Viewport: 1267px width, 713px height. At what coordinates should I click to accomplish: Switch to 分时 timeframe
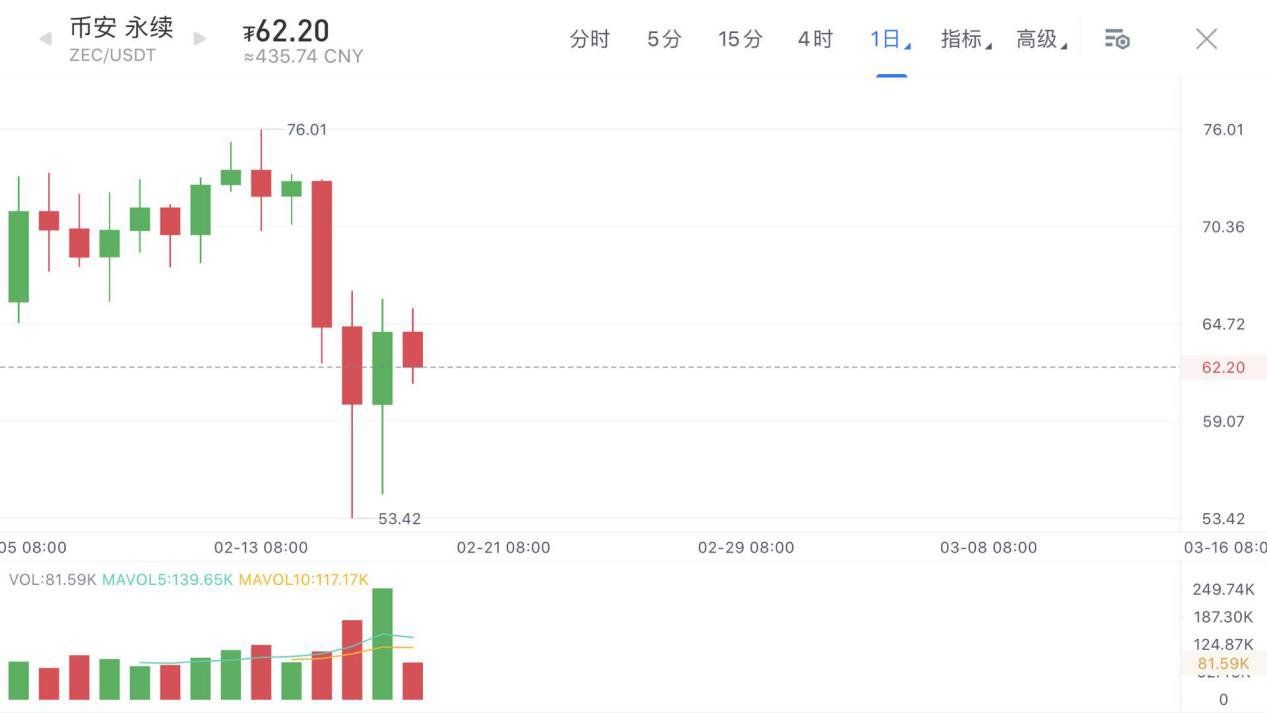[x=589, y=39]
